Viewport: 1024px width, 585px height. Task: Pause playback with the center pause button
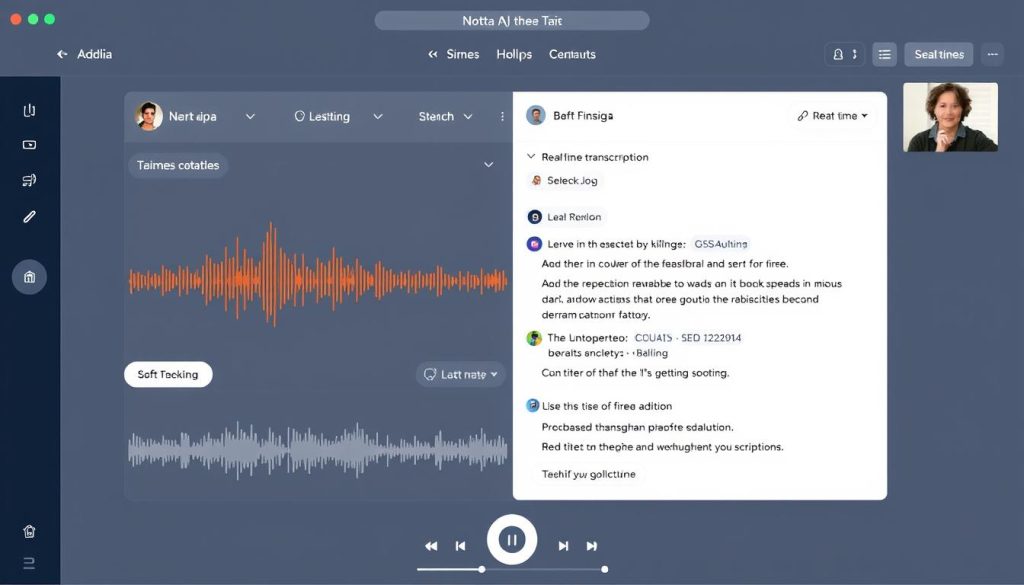point(512,541)
